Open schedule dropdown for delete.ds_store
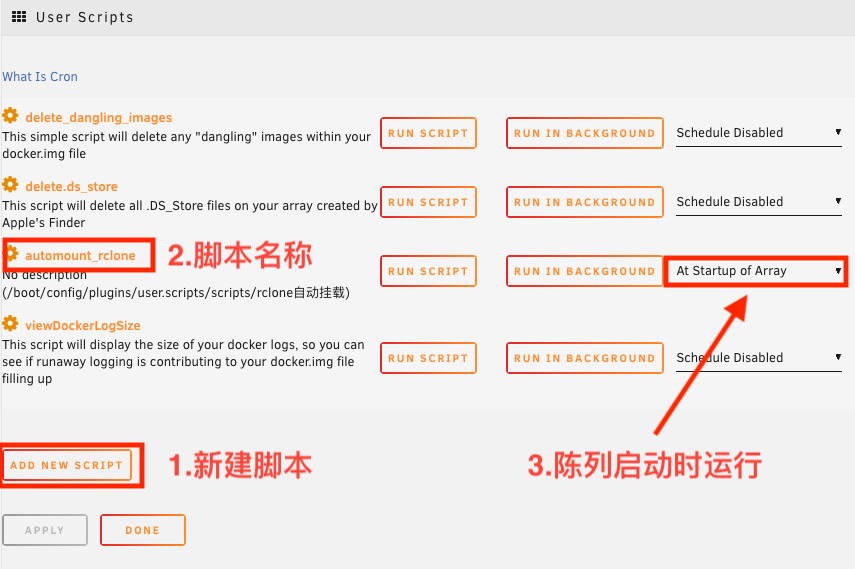This screenshot has width=855, height=569. click(x=758, y=202)
